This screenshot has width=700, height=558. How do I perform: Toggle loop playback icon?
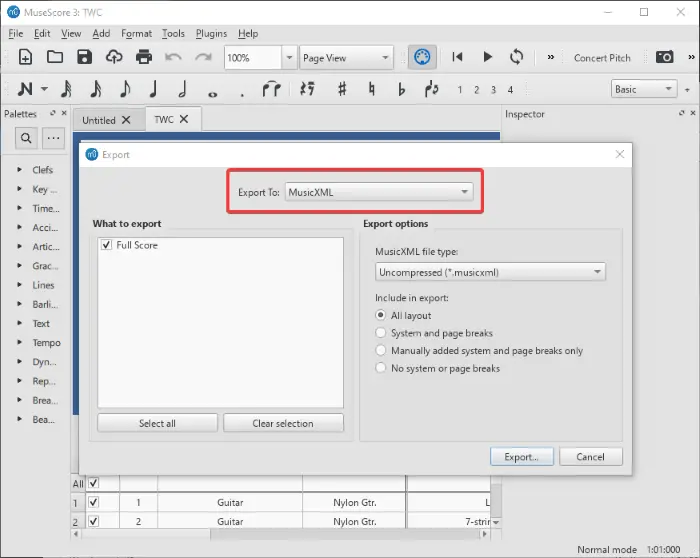(517, 57)
